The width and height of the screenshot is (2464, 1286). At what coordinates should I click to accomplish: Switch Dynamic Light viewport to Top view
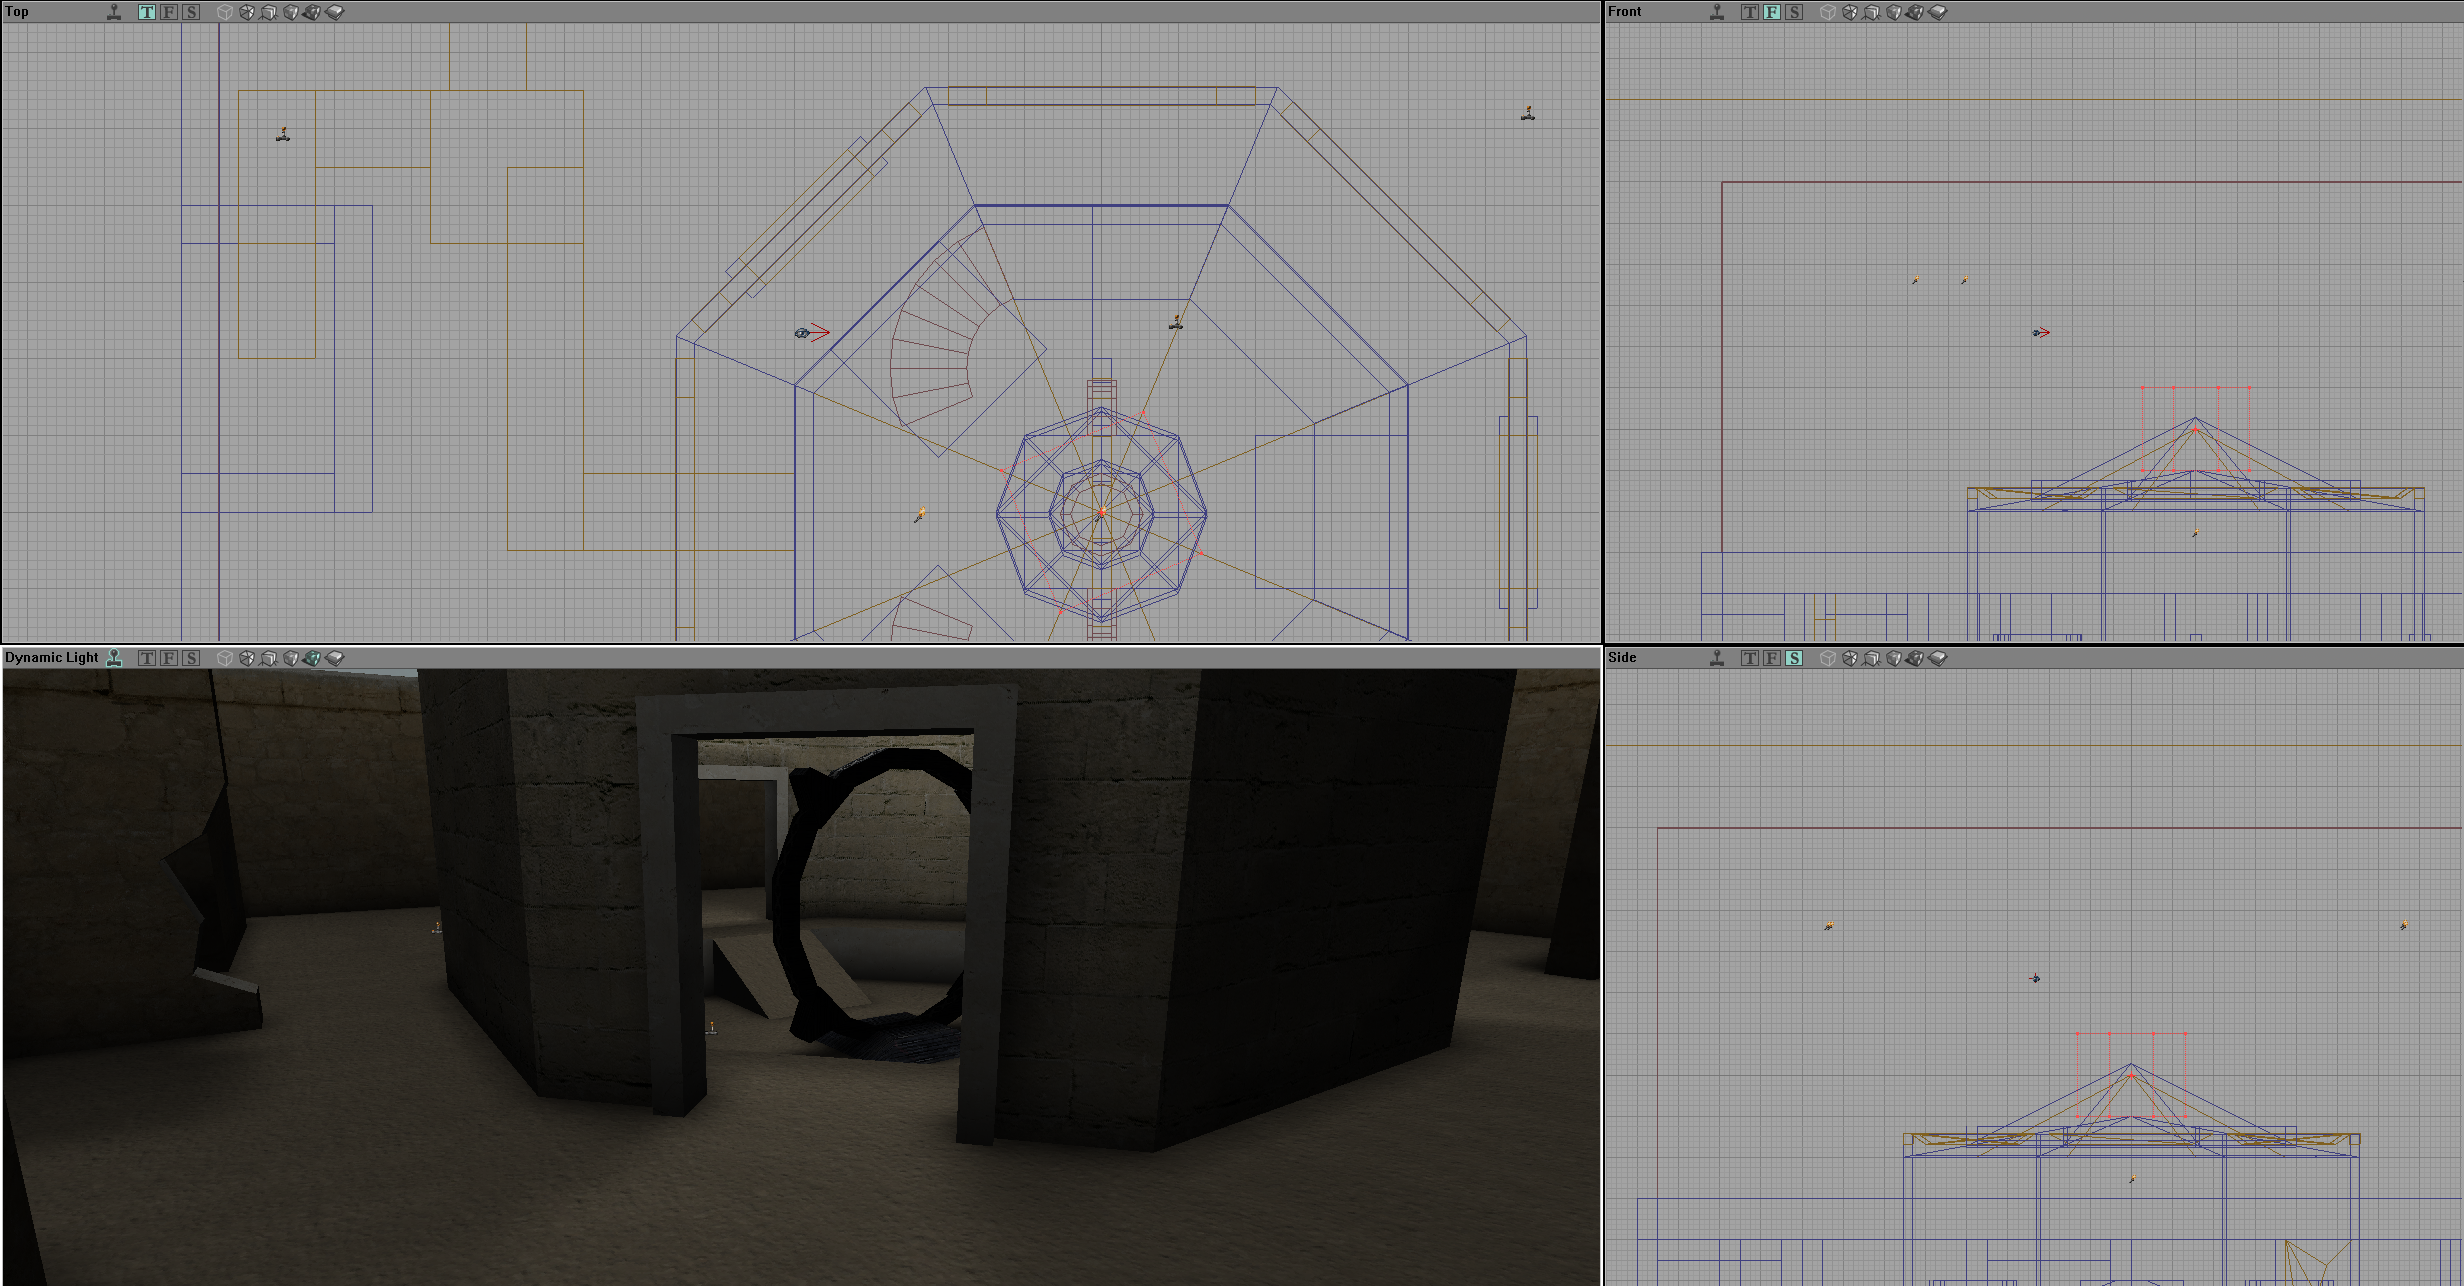[147, 658]
